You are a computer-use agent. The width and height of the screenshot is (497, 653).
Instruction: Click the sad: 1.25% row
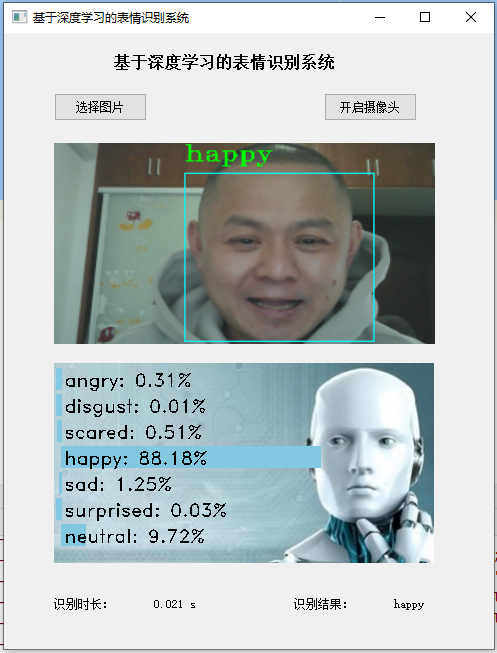115,484
